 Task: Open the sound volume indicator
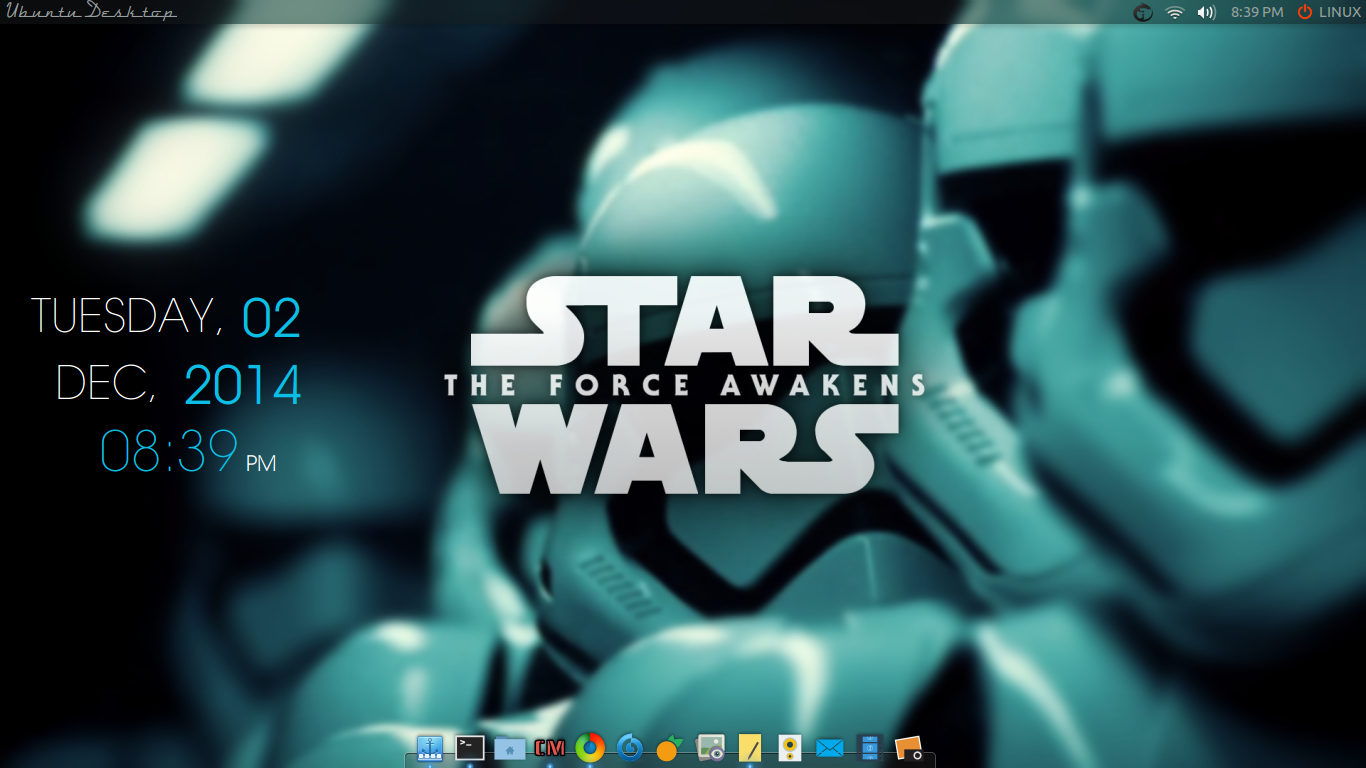tap(1207, 12)
